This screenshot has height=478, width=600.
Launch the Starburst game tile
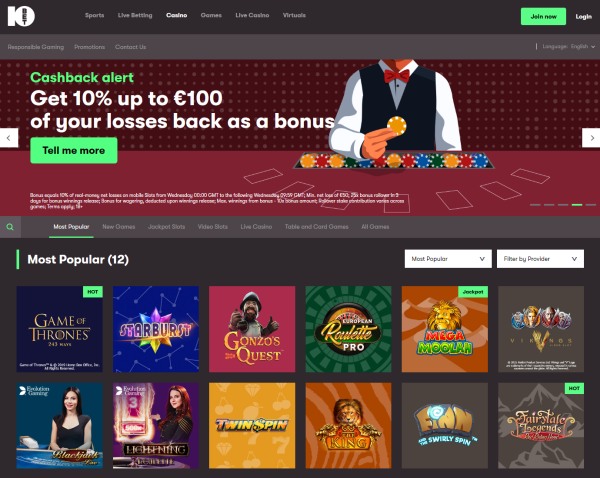point(156,329)
